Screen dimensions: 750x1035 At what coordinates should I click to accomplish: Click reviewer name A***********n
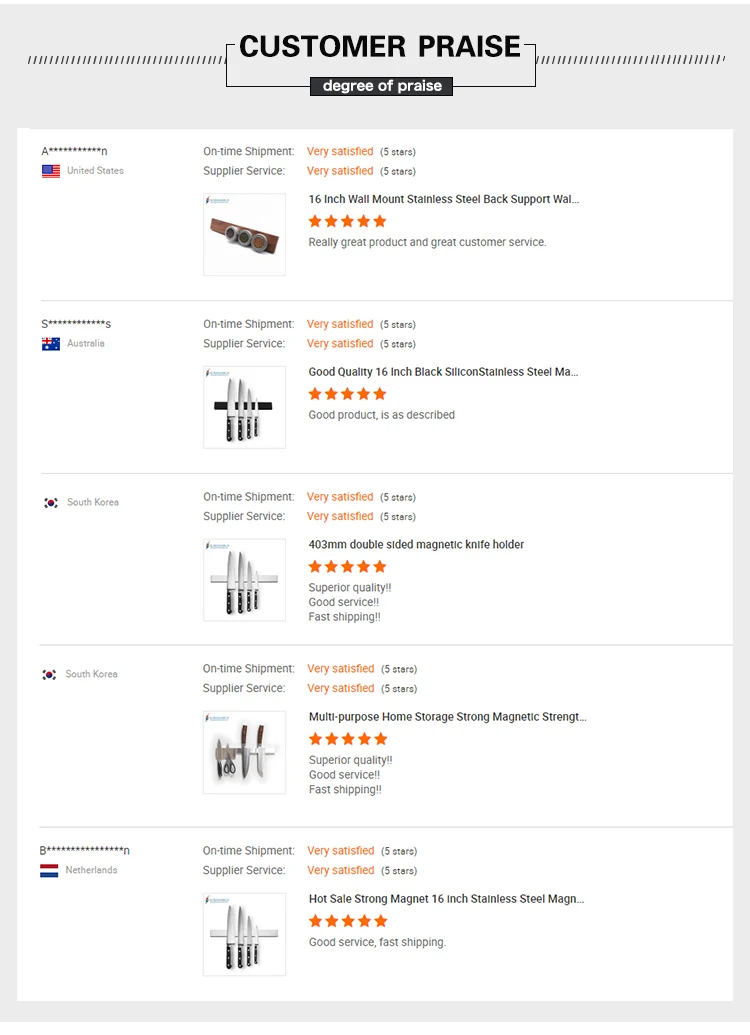74,152
